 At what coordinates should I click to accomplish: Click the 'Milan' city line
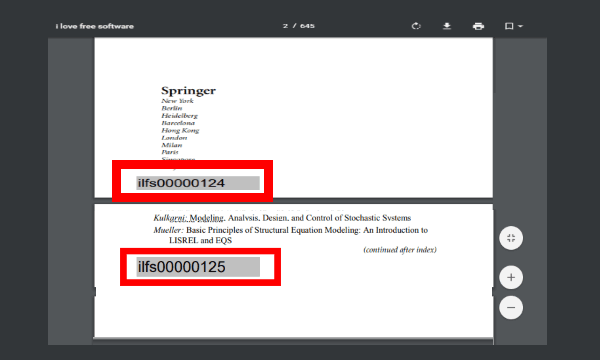click(x=172, y=145)
